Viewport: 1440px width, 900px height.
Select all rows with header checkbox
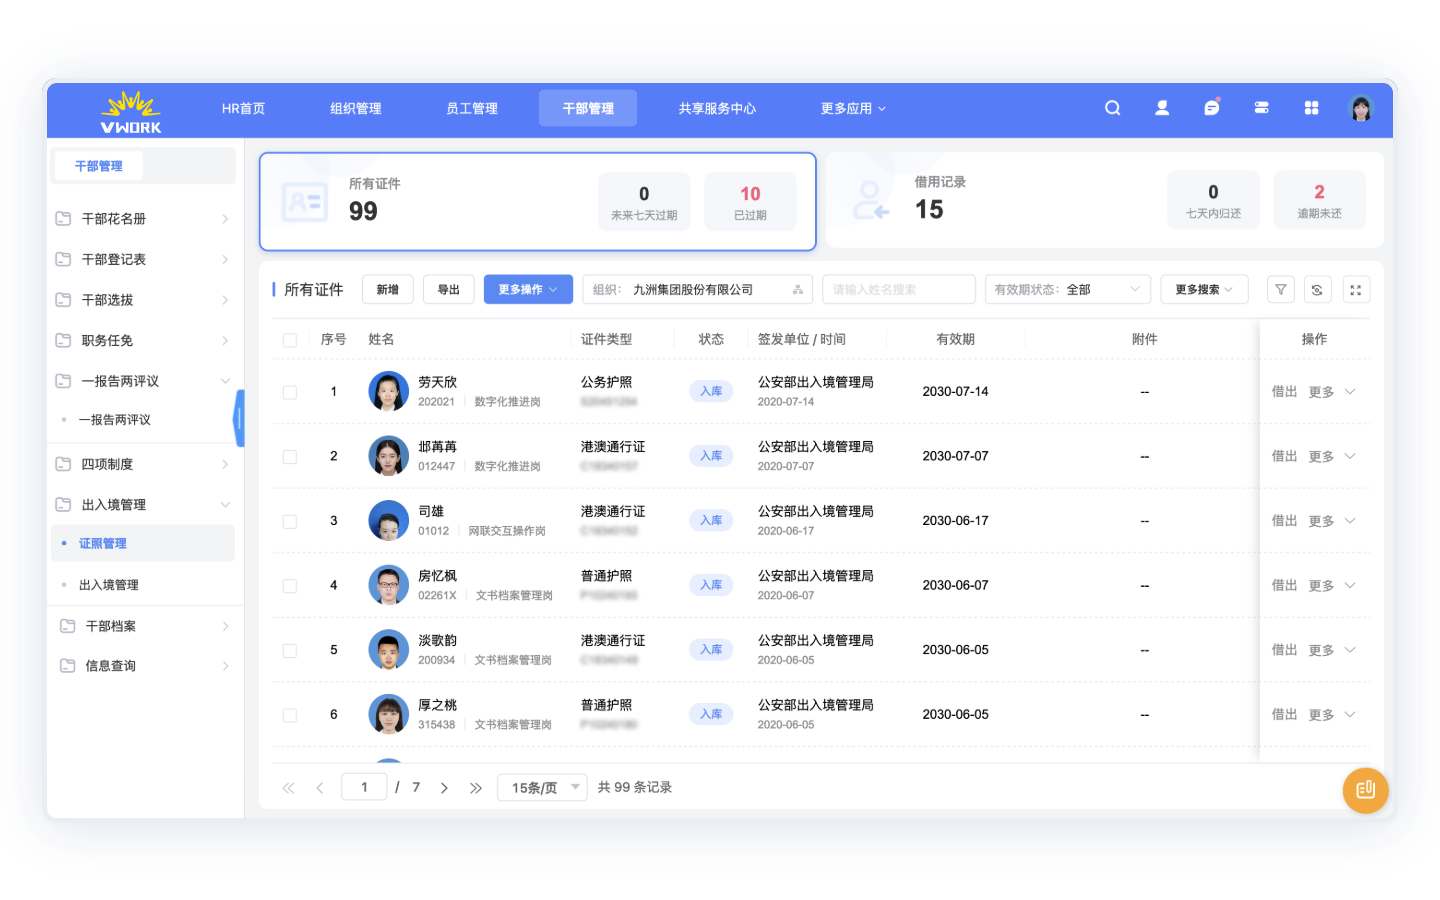290,340
